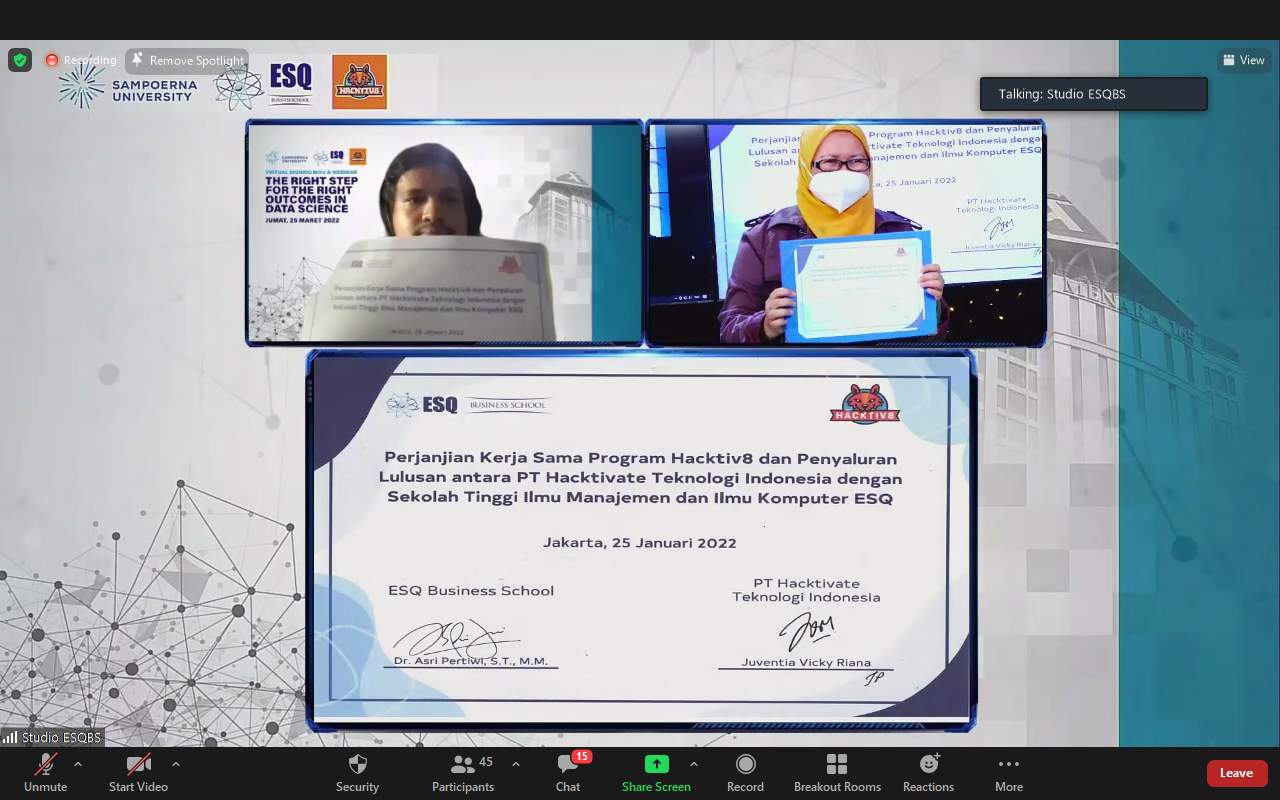
Task: Click the green Share Screen icon
Action: (656, 764)
